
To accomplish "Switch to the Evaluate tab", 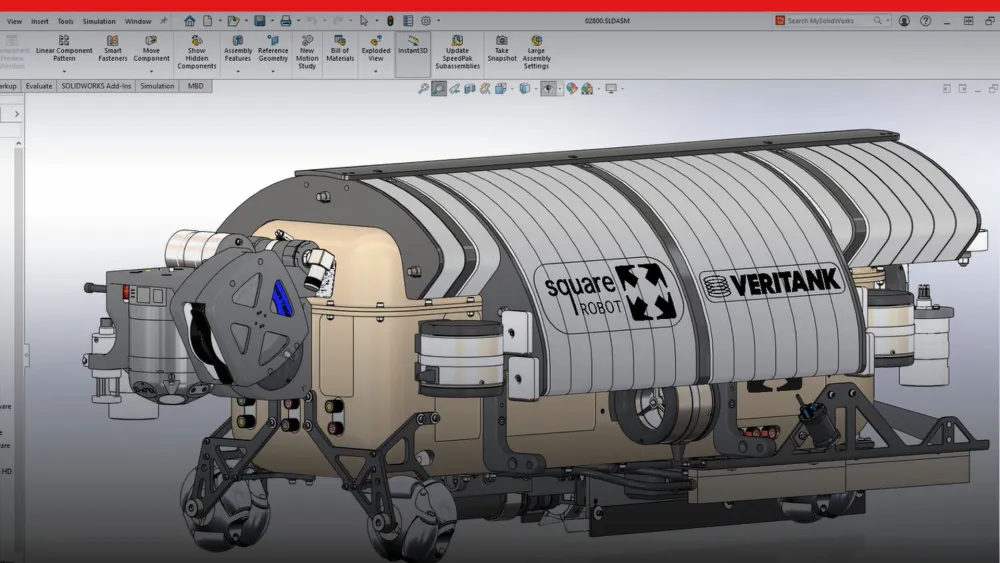I will coord(39,86).
